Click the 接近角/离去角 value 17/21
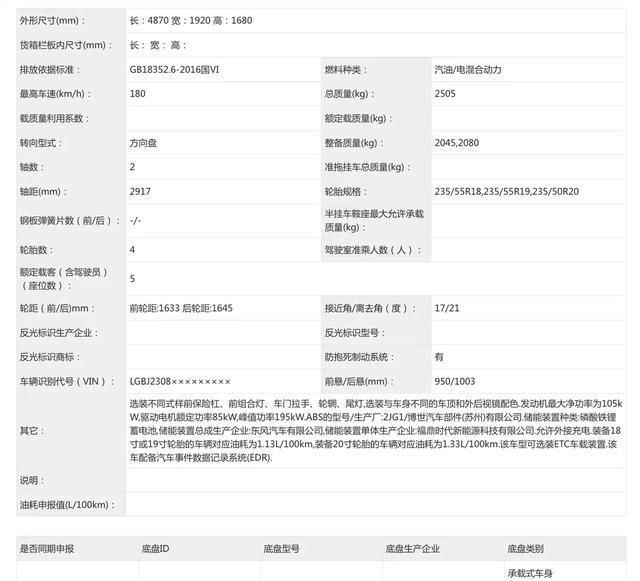 tap(446, 308)
